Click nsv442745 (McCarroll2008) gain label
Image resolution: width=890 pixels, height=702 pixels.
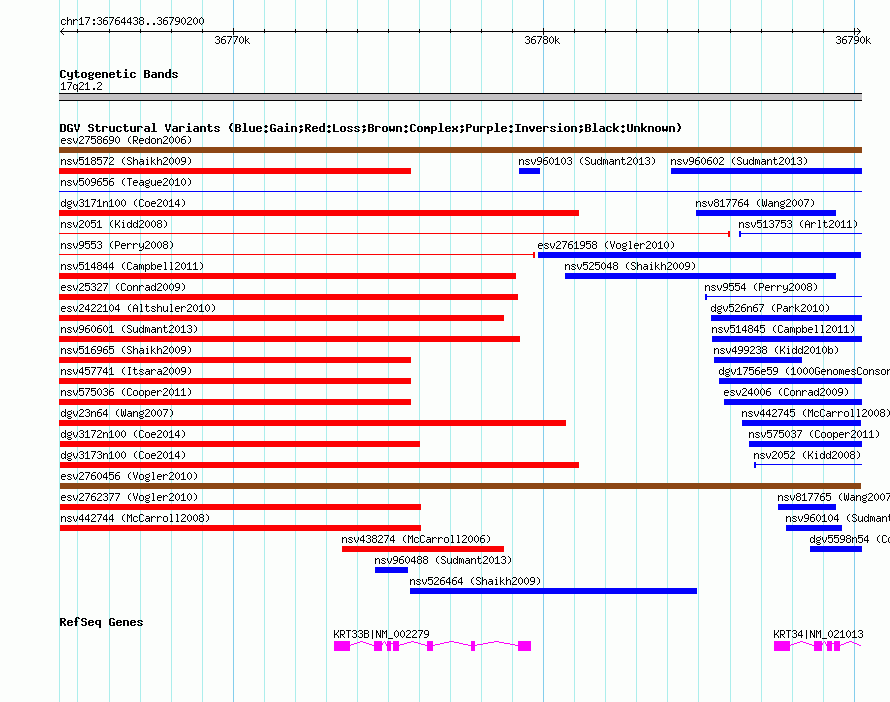(x=816, y=413)
